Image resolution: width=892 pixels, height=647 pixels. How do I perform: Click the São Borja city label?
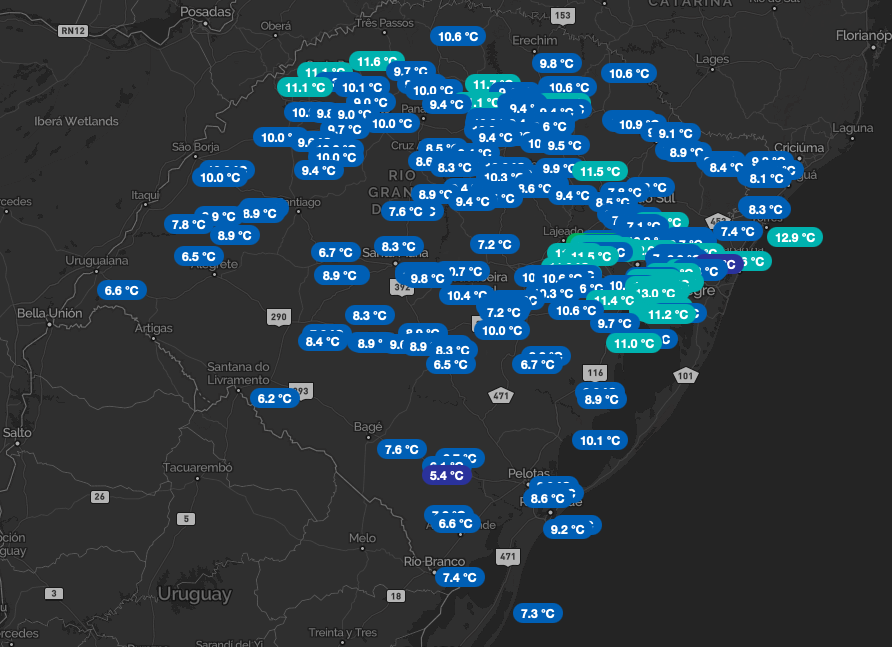(196, 147)
